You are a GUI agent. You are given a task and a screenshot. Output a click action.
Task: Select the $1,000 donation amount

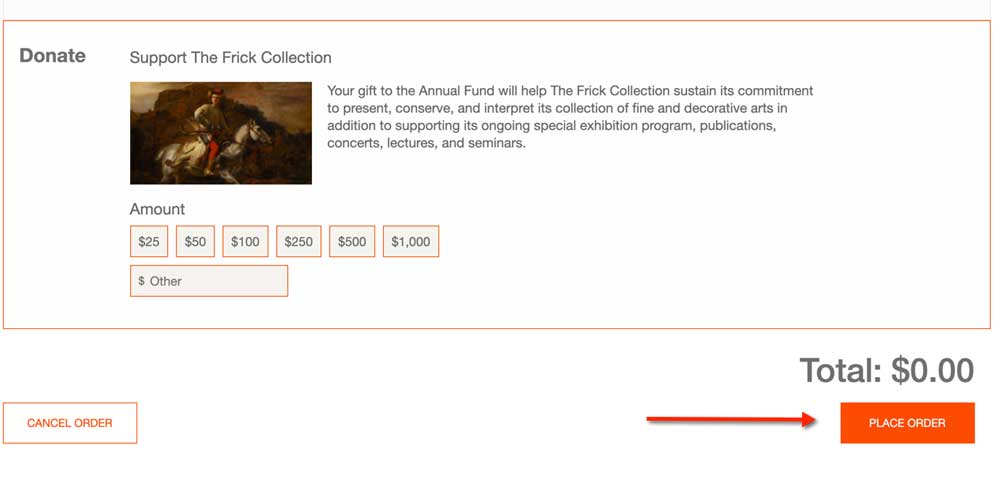coord(411,242)
